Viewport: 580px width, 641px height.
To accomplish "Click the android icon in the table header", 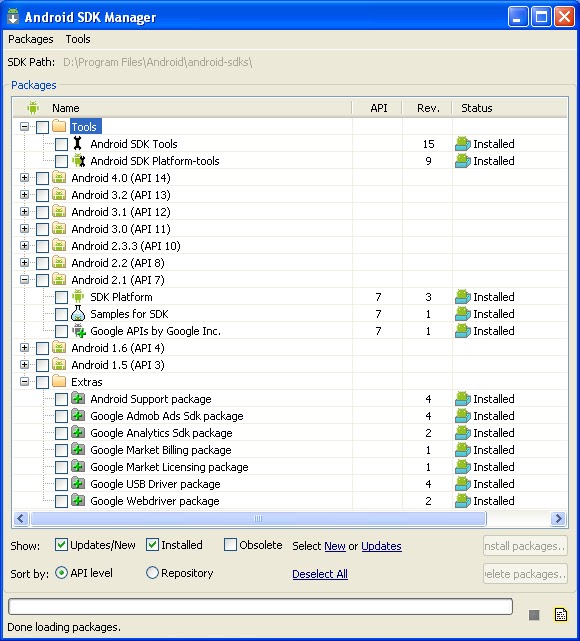I will pos(33,108).
